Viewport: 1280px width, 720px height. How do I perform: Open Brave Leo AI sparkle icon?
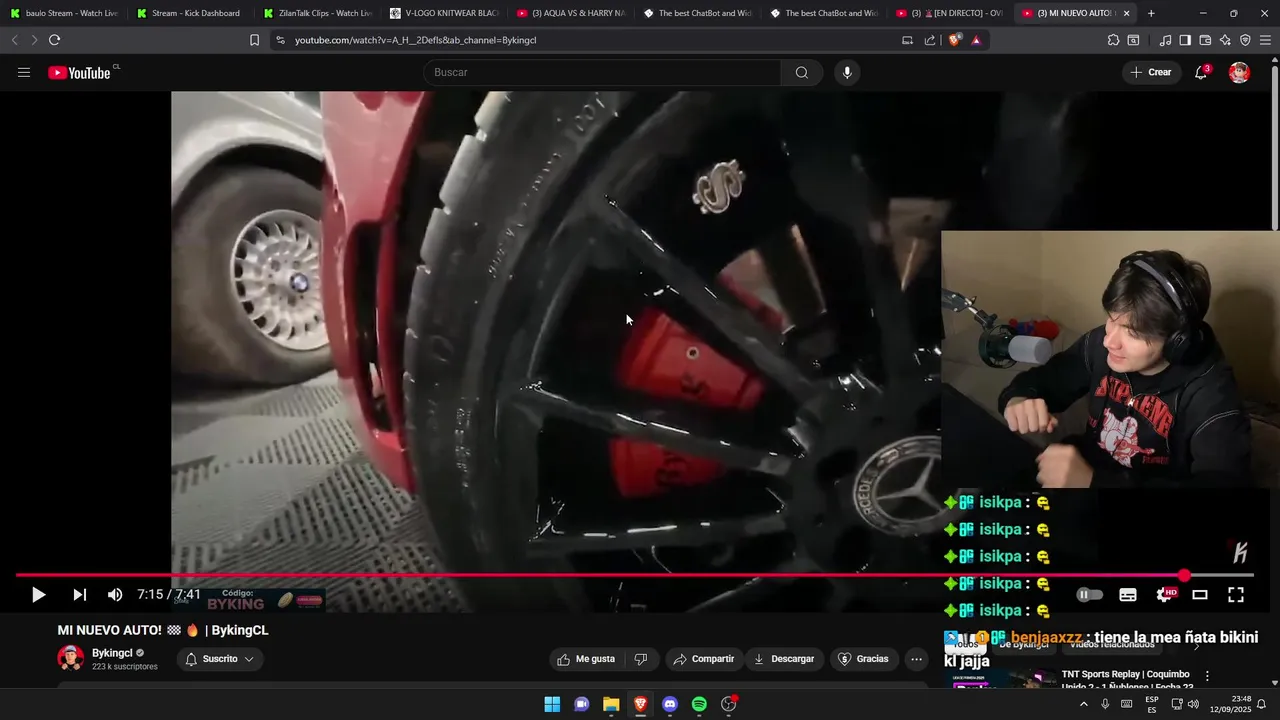click(x=1225, y=40)
